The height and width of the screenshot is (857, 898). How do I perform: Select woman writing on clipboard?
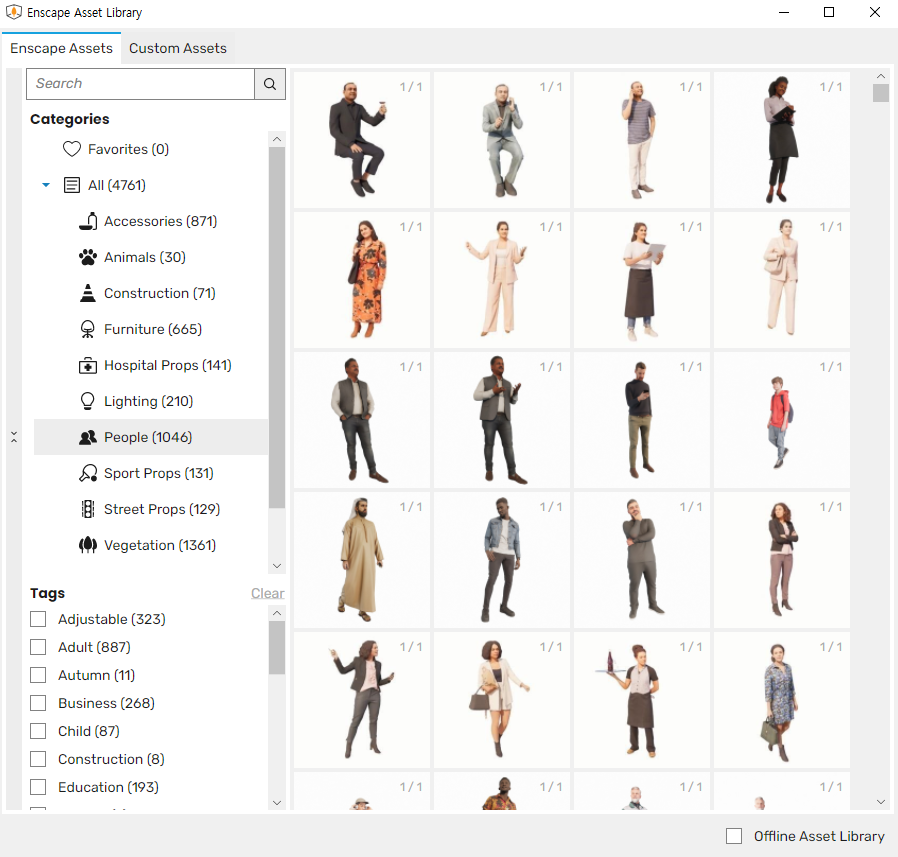tap(781, 140)
